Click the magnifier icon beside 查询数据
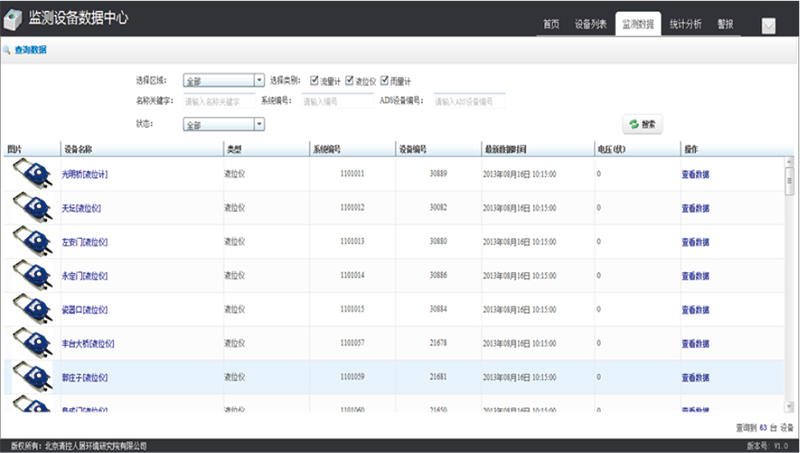800x453 pixels. click(7, 50)
